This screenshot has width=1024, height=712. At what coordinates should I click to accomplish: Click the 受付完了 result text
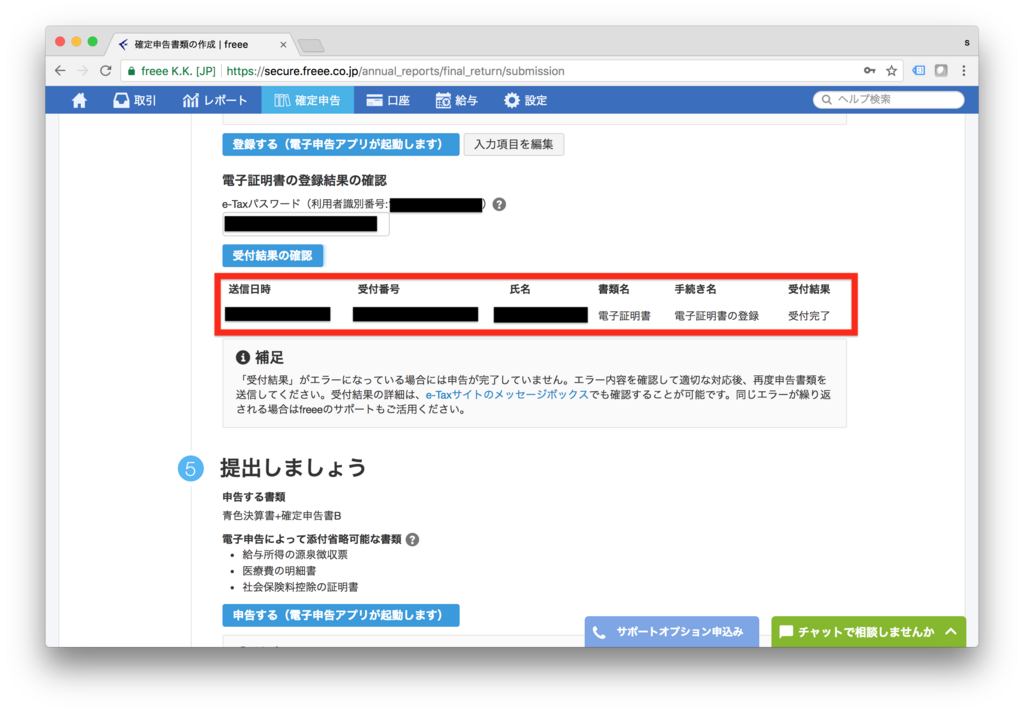pos(808,316)
